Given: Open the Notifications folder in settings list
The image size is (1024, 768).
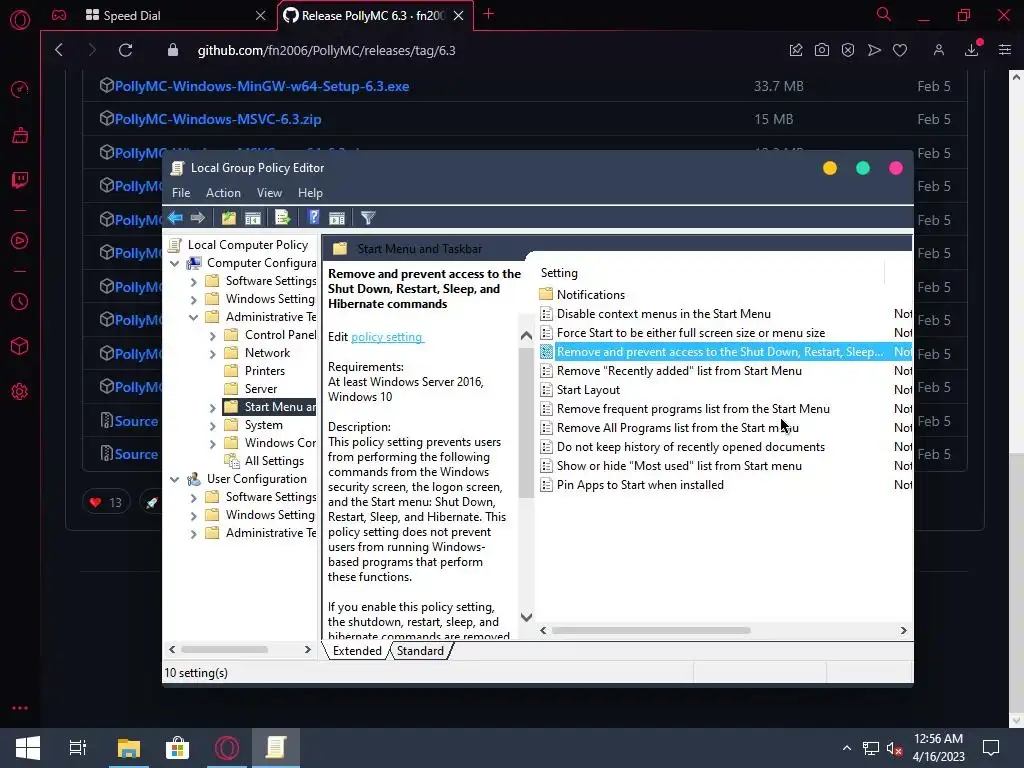Looking at the screenshot, I should 590,295.
